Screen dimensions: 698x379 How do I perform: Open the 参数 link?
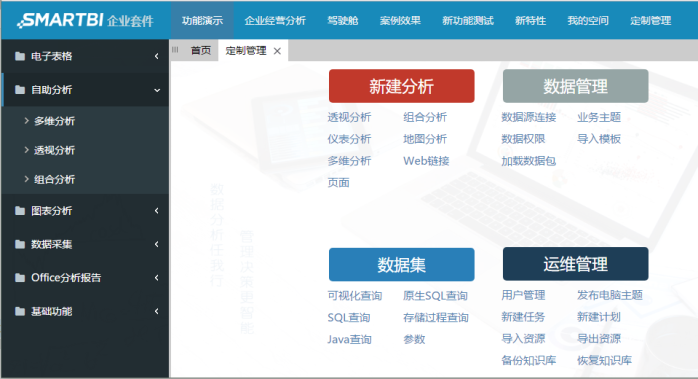pos(414,339)
